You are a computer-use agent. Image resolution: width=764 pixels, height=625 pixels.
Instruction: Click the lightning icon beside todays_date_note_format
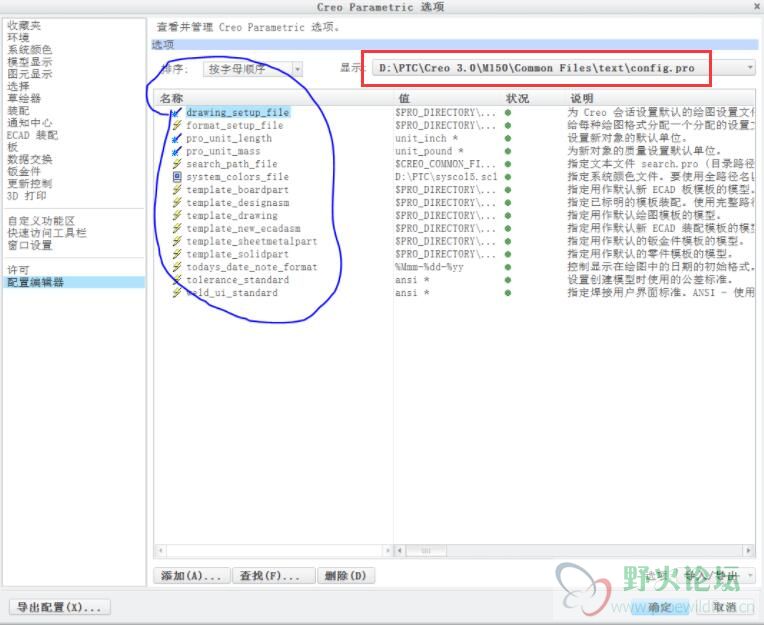click(176, 267)
